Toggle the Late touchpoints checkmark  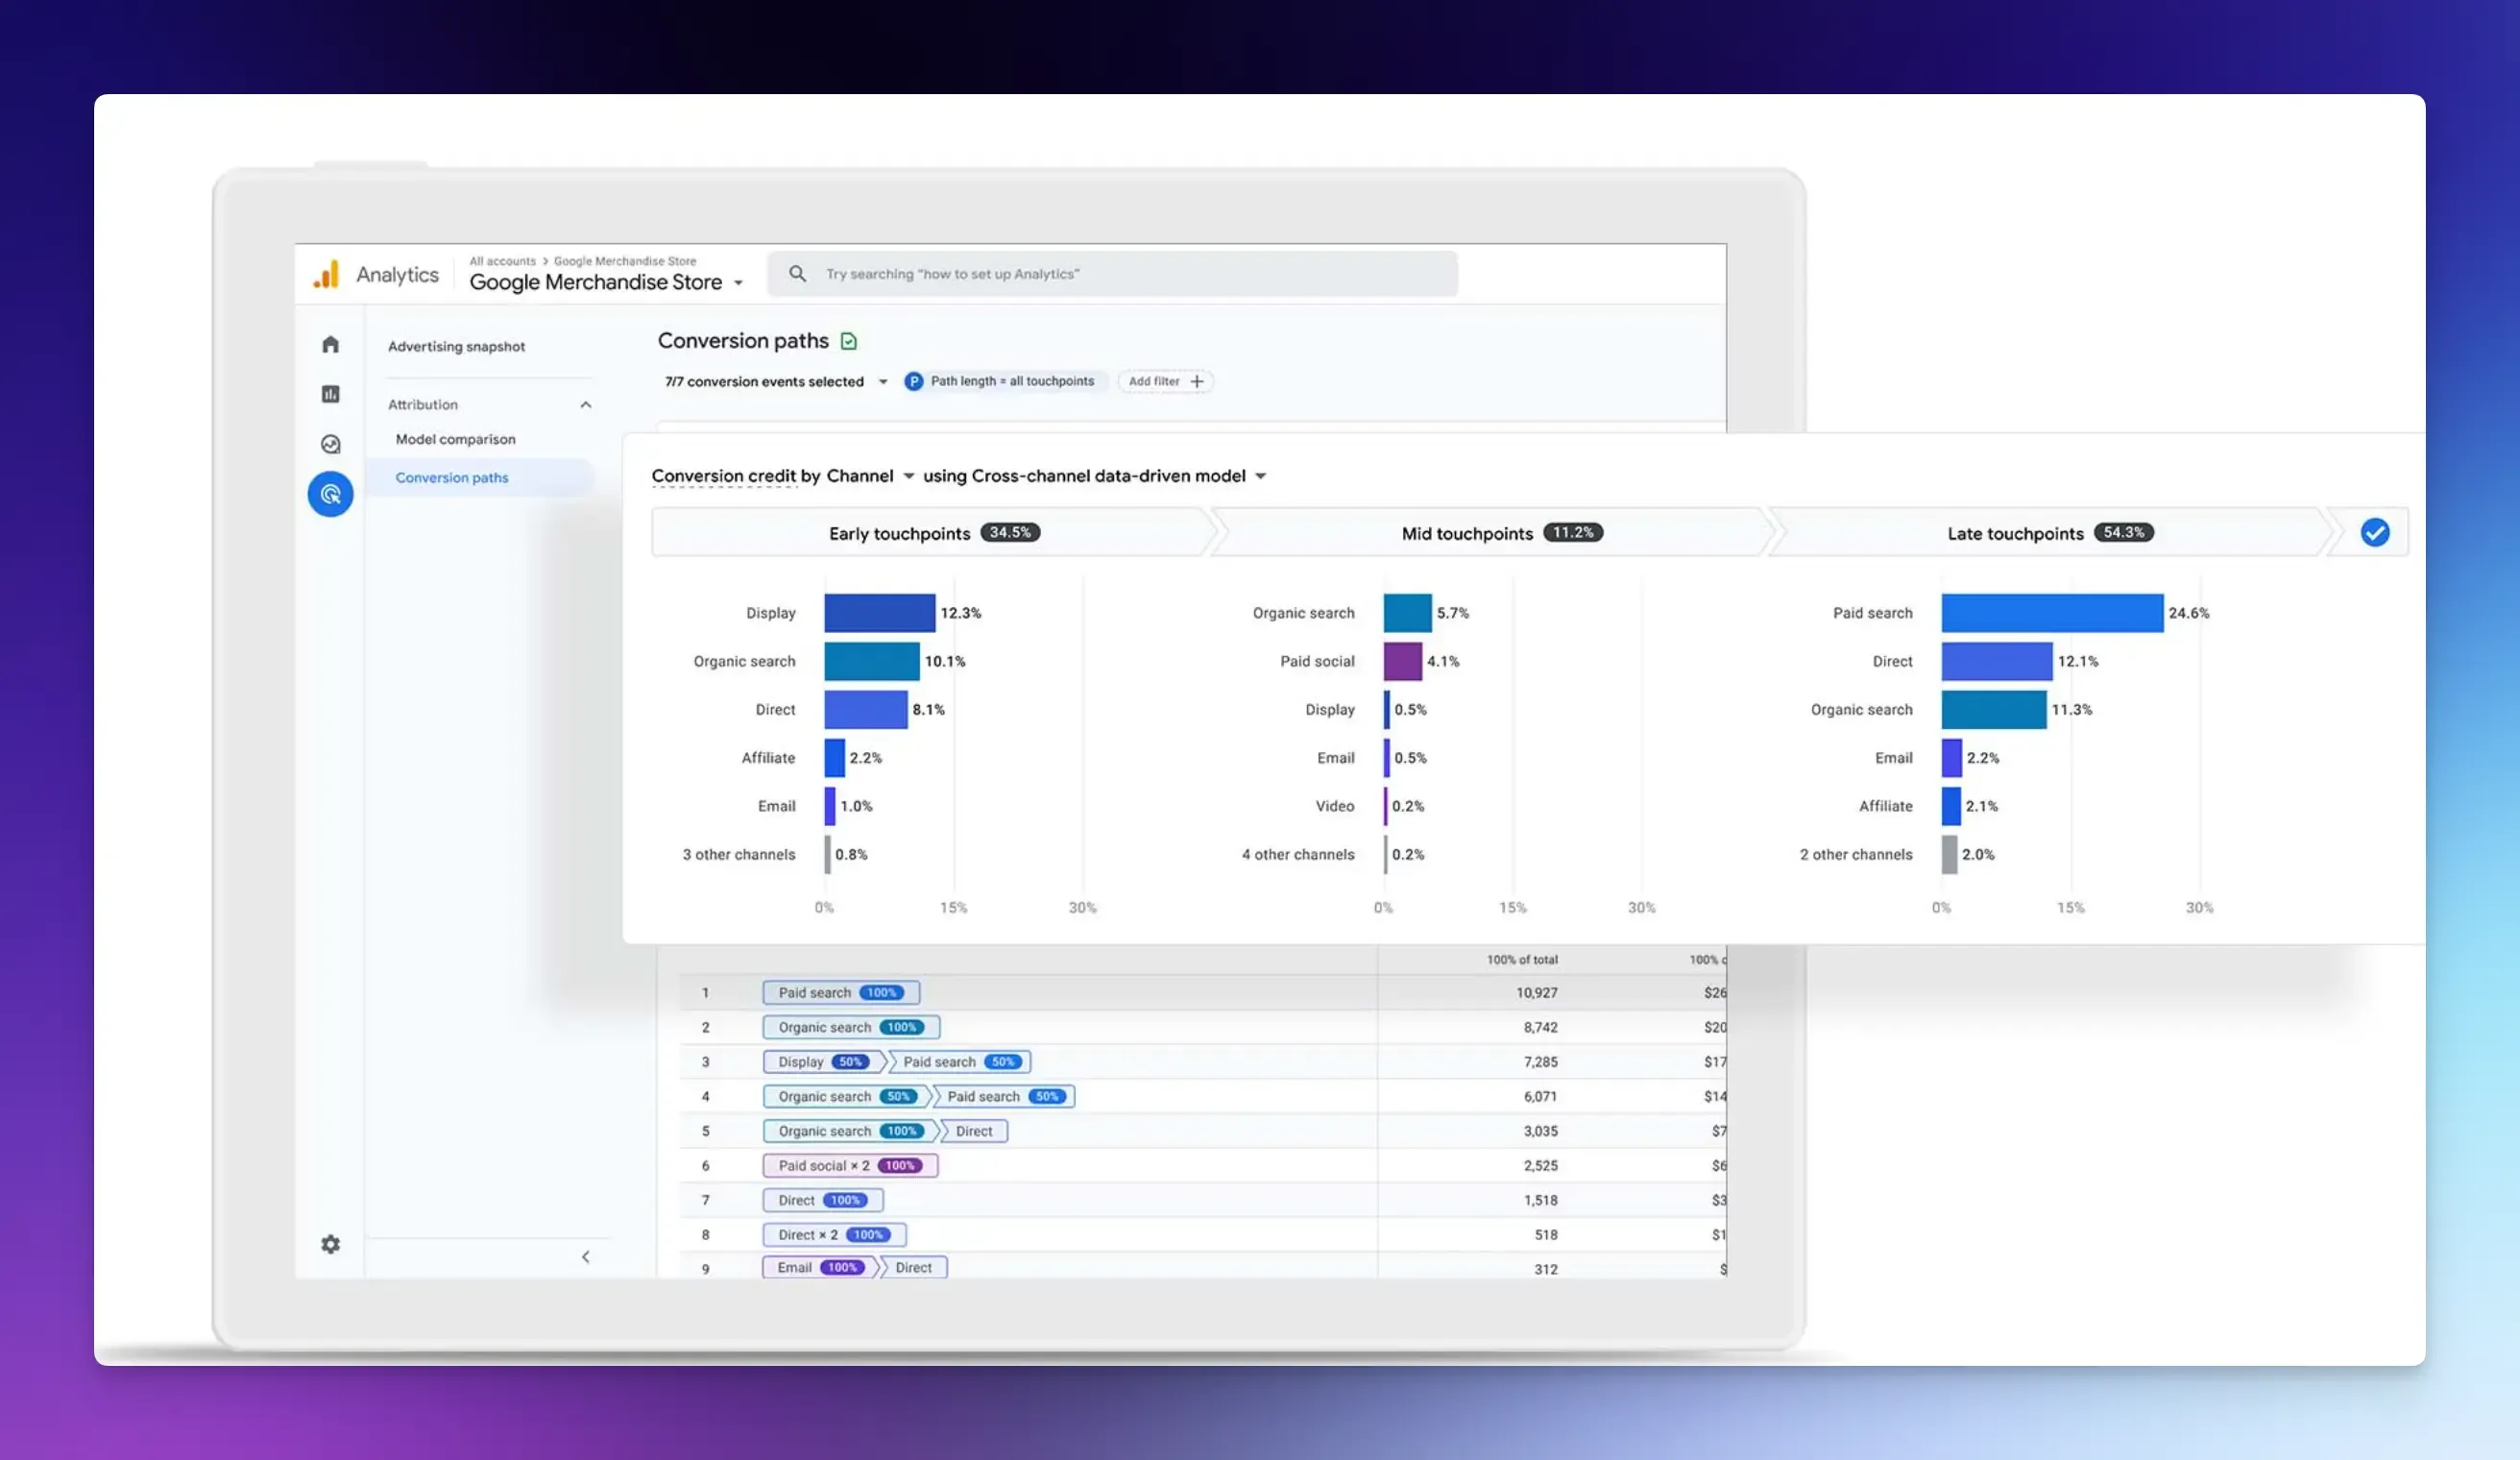click(2375, 532)
